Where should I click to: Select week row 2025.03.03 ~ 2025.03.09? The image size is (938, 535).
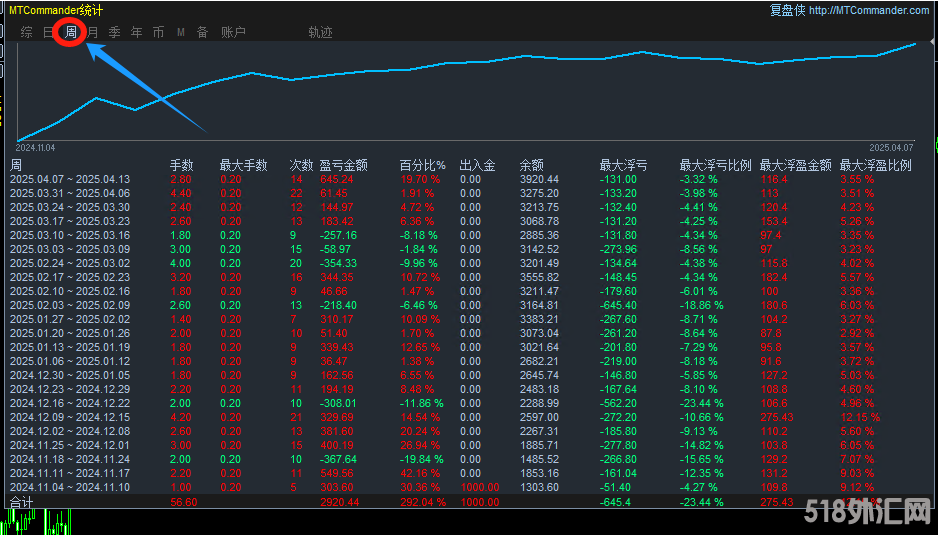point(469,250)
